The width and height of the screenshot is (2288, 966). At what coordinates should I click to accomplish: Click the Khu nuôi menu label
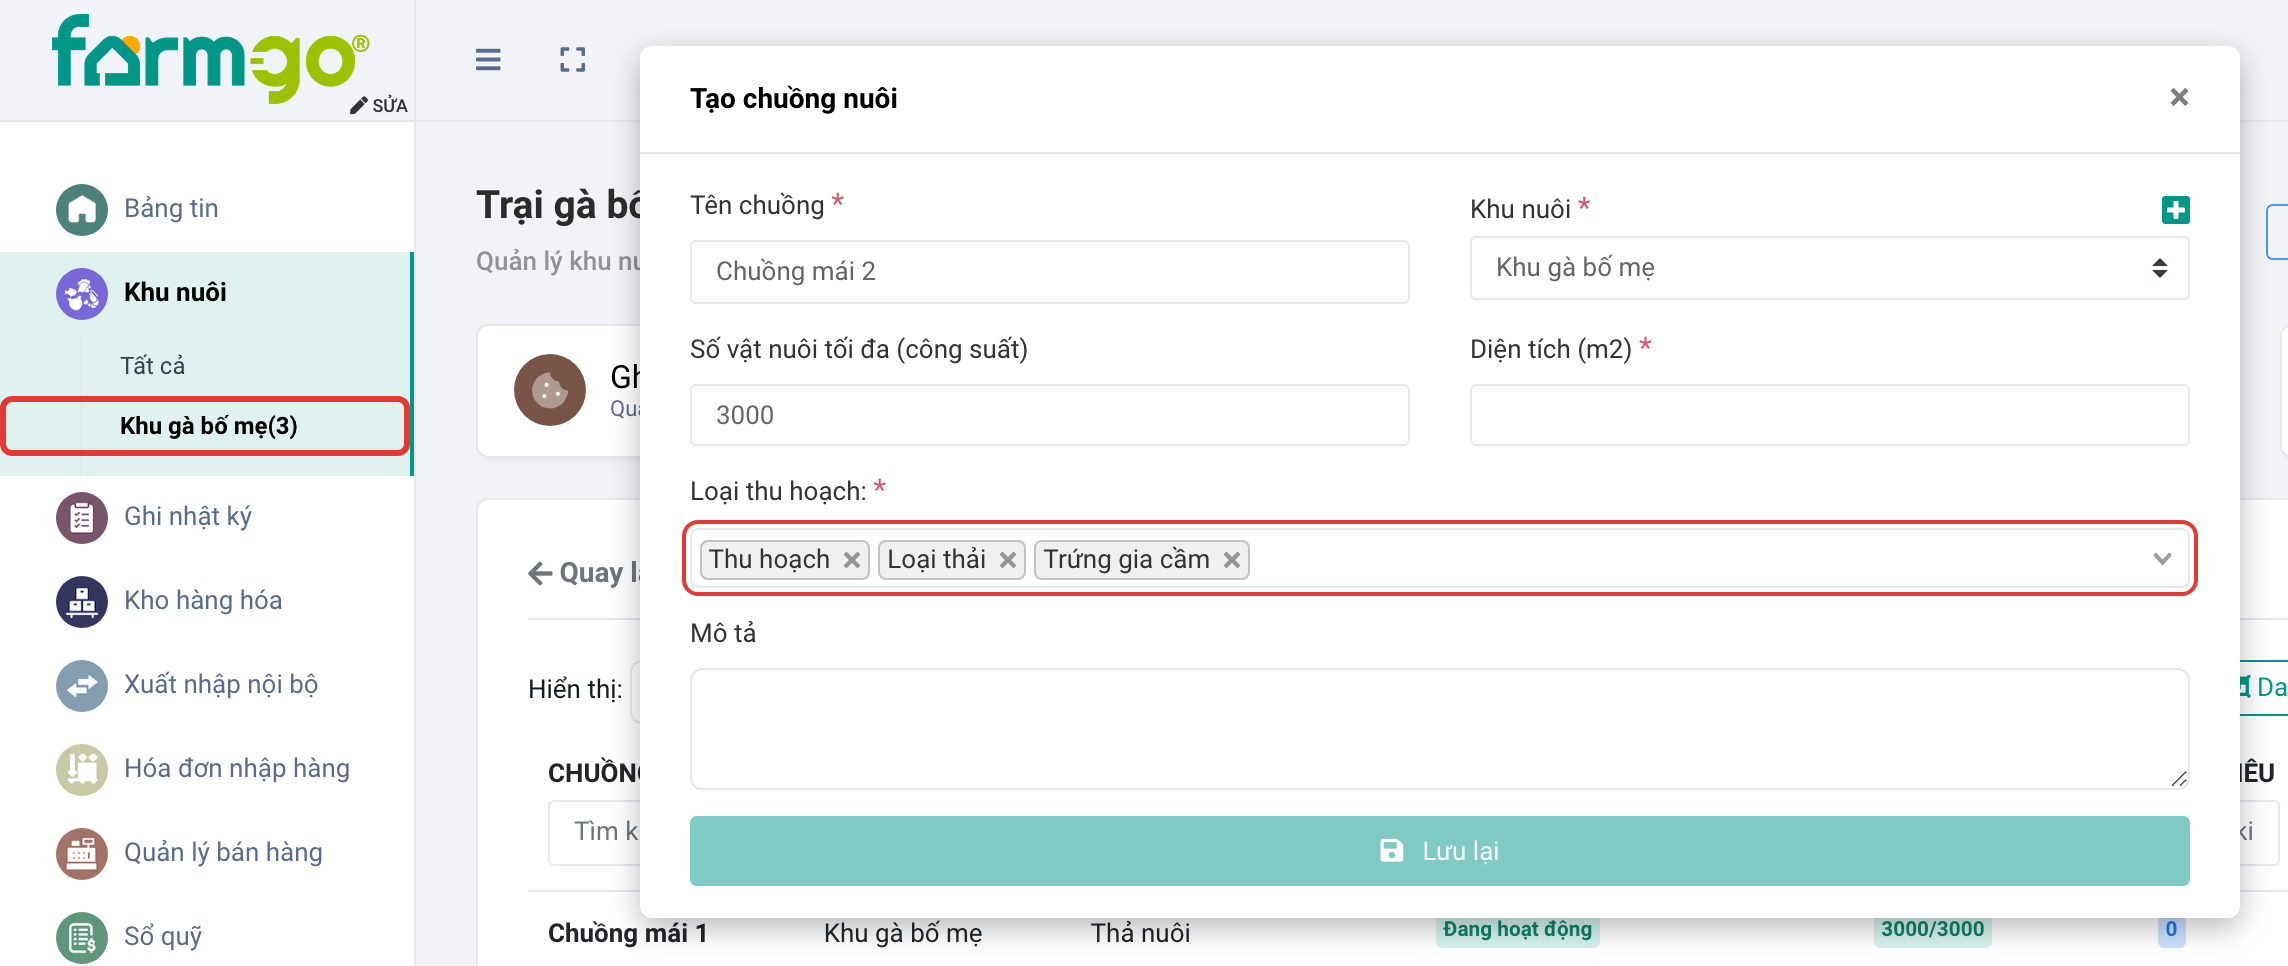coord(175,293)
